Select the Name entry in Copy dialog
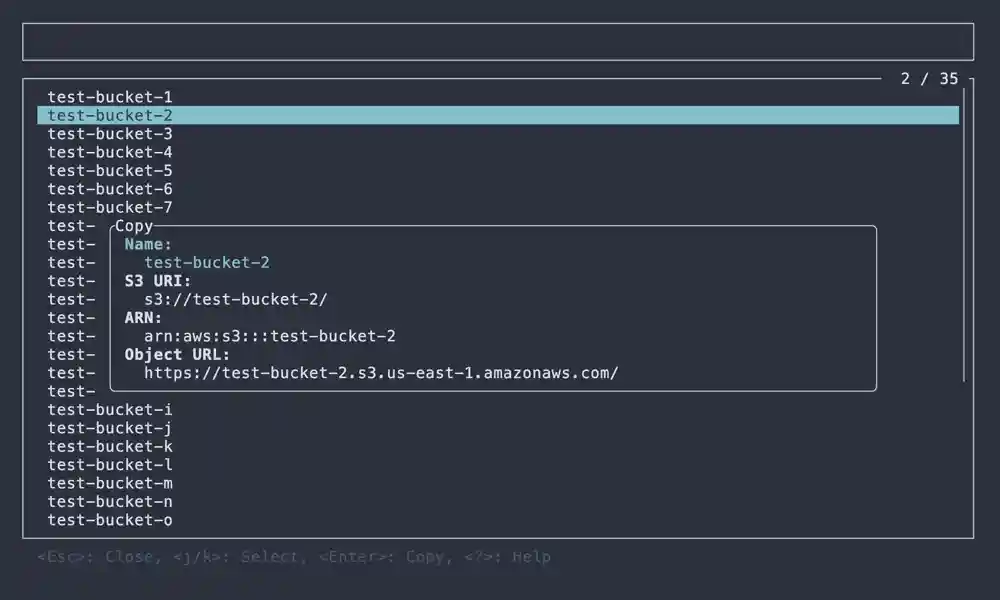Viewport: 1000px width, 600px height. (148, 244)
